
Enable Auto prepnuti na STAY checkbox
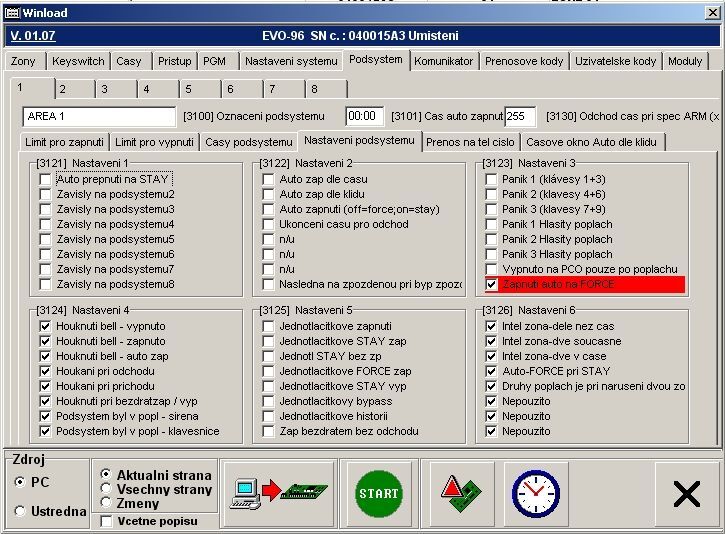pyautogui.click(x=45, y=179)
